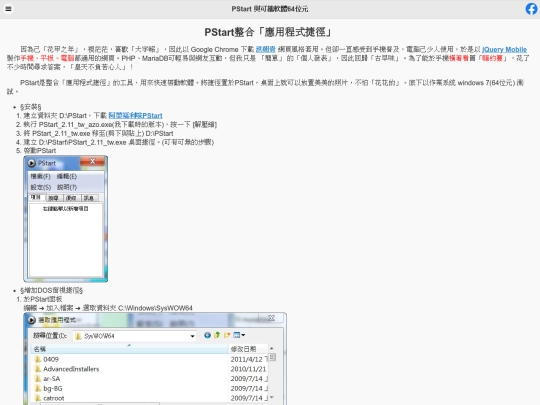Close the file selection dialog
This screenshot has width=540, height=405.
click(271, 318)
